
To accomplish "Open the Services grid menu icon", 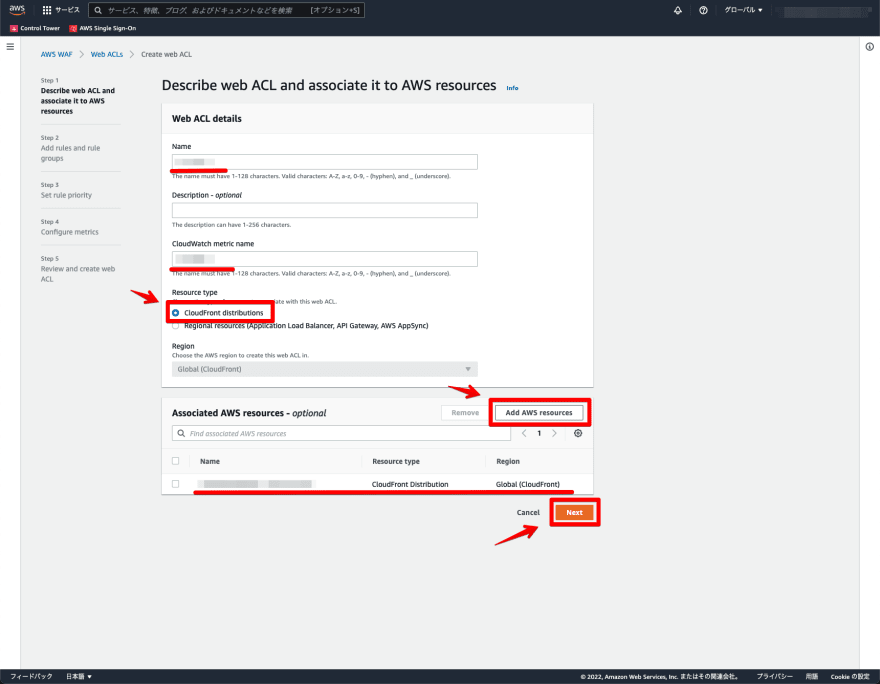I will 47,10.
